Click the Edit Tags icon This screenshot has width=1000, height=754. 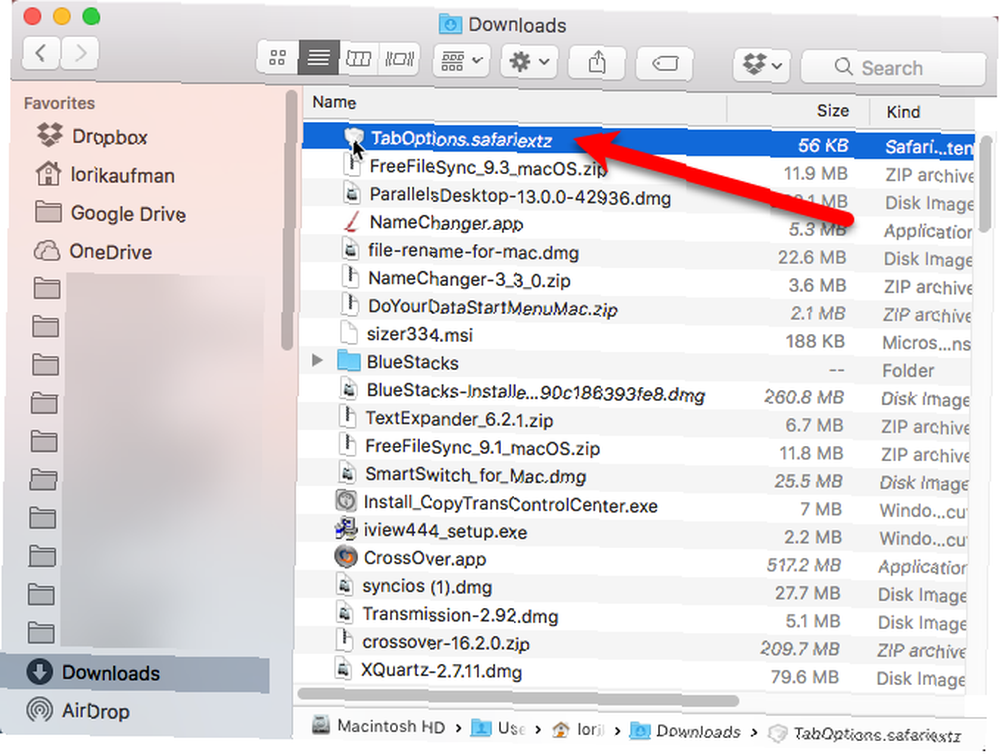click(x=665, y=63)
